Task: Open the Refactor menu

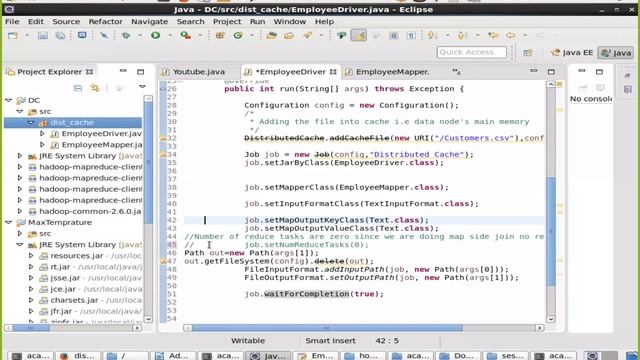Action: coord(105,22)
